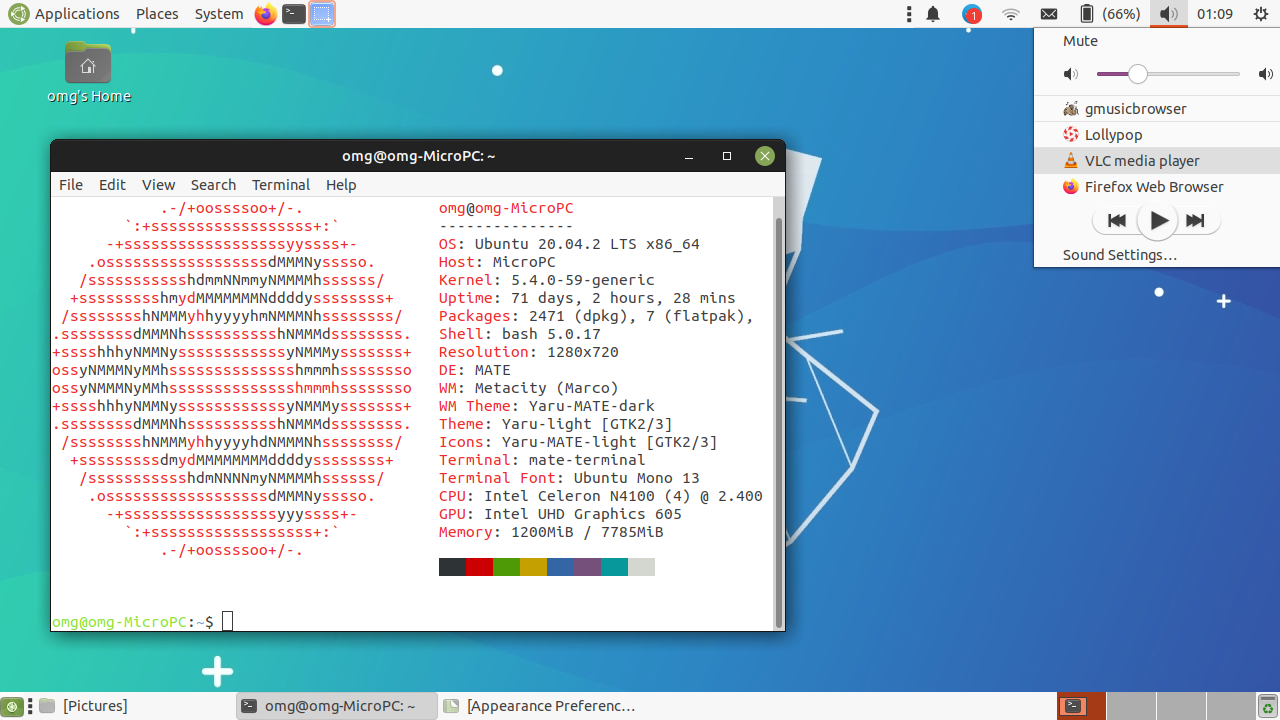
Task: Open the System menu
Action: click(219, 14)
